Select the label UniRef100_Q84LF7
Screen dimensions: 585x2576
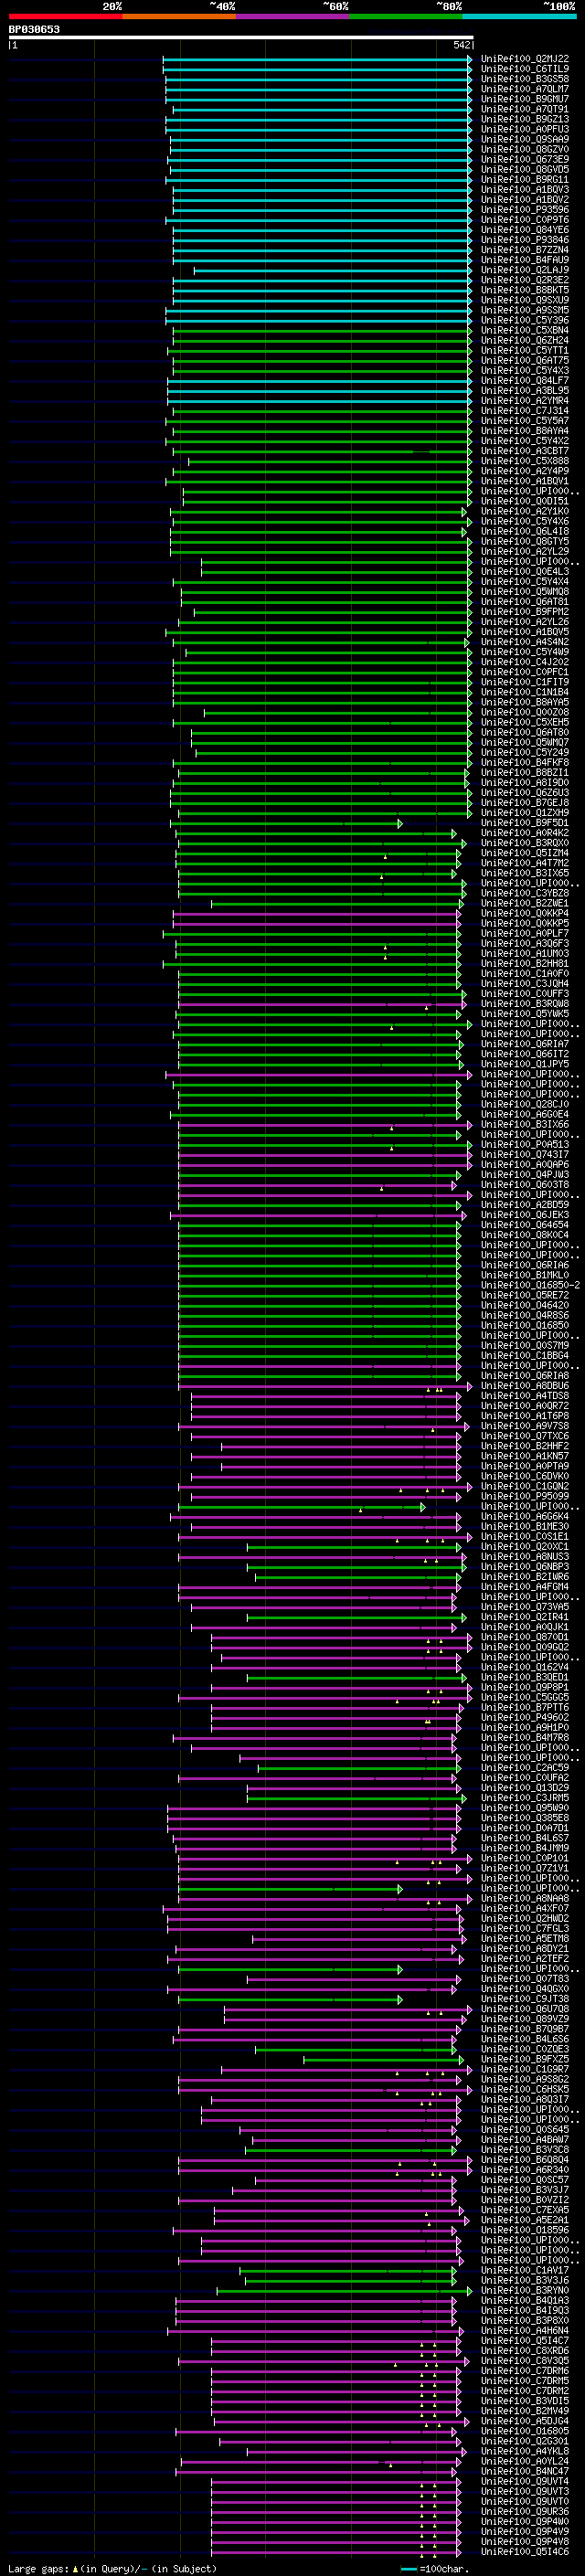click(x=525, y=380)
